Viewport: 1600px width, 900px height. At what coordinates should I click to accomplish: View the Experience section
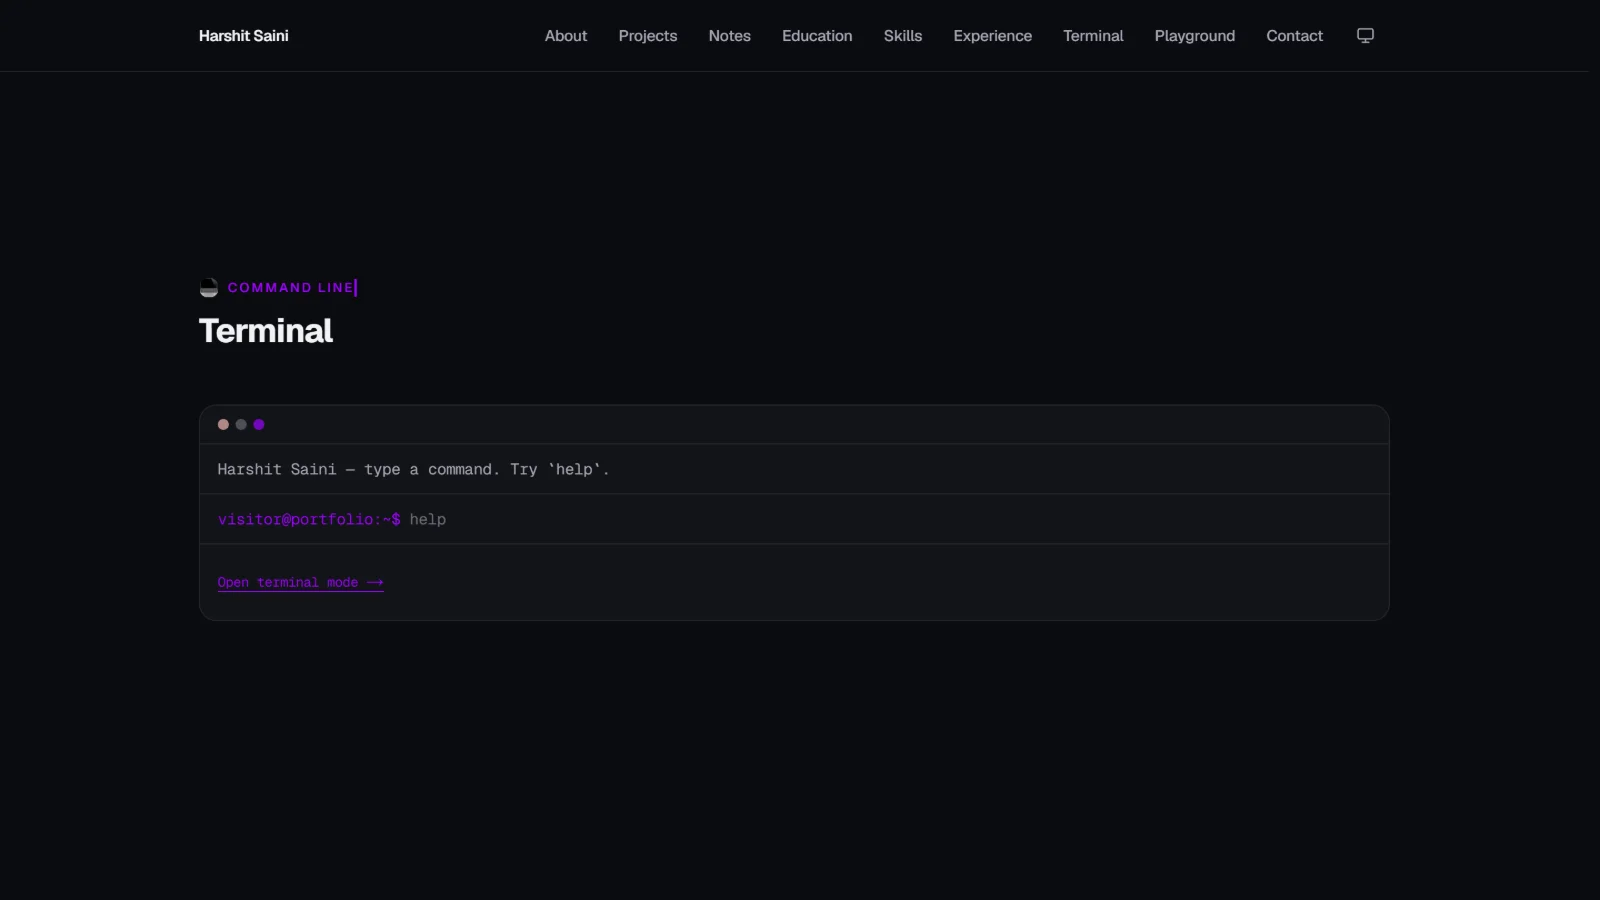[x=993, y=36]
